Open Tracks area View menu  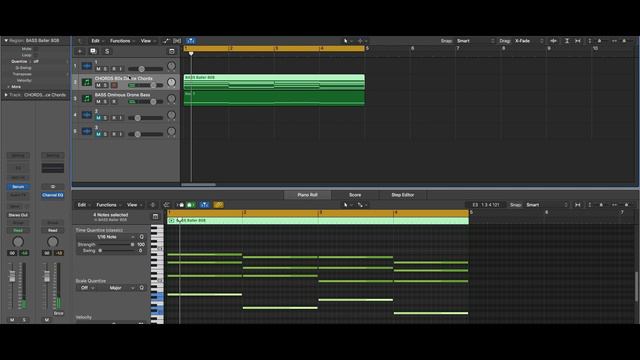(x=147, y=41)
